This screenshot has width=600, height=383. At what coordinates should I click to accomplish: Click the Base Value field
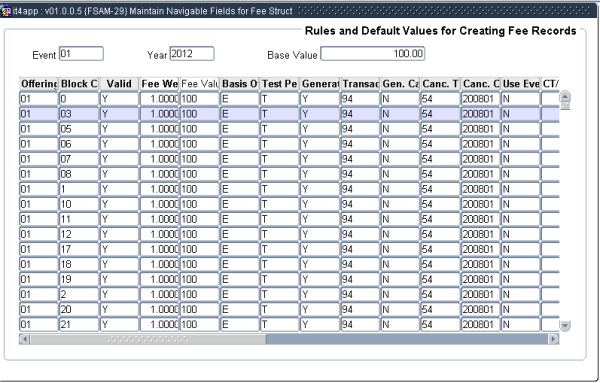pyautogui.click(x=373, y=54)
